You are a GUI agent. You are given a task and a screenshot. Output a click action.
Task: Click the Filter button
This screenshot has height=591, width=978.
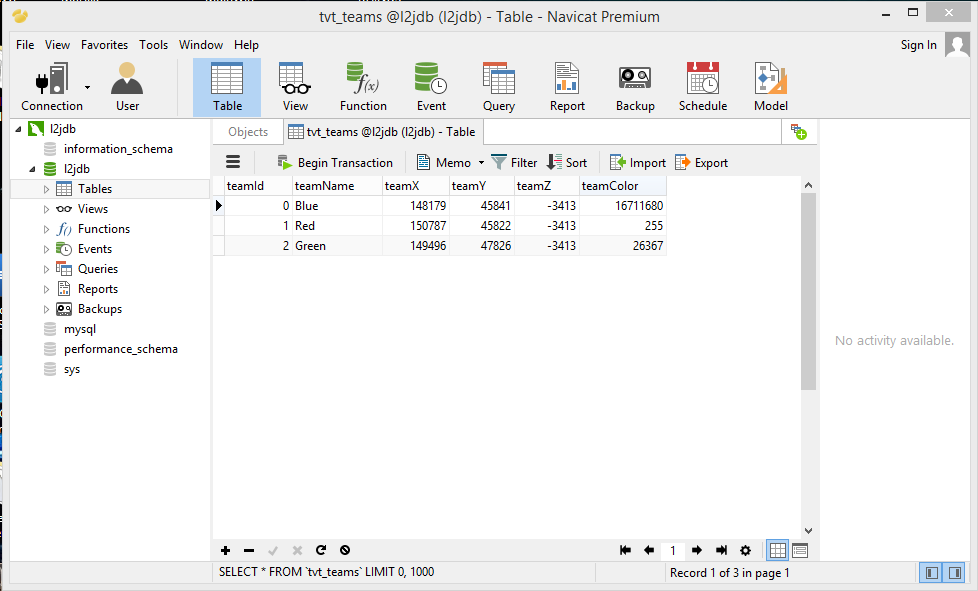pos(514,163)
